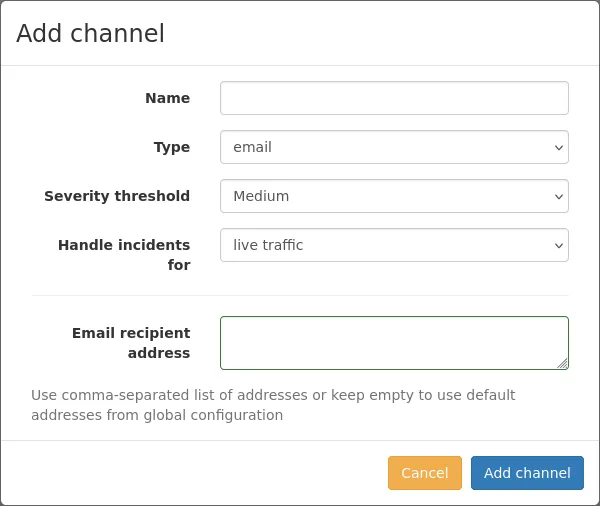Image resolution: width=600 pixels, height=506 pixels.
Task: Click the Add channel dialog title
Action: tap(90, 33)
